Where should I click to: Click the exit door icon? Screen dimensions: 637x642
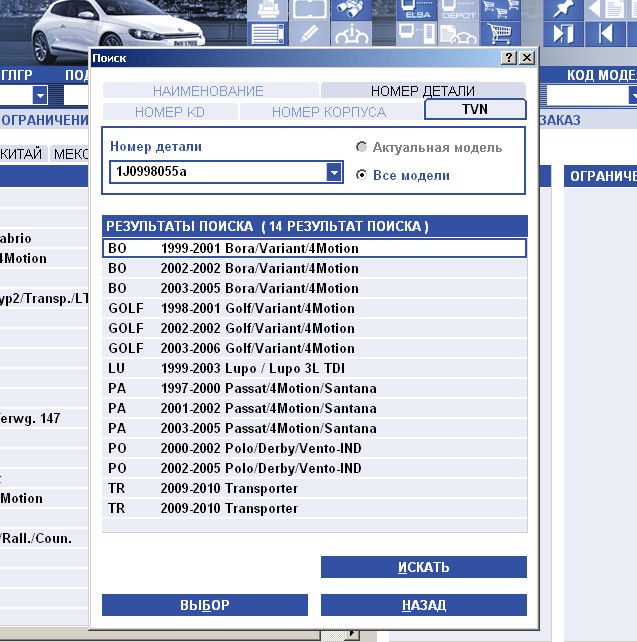563,34
